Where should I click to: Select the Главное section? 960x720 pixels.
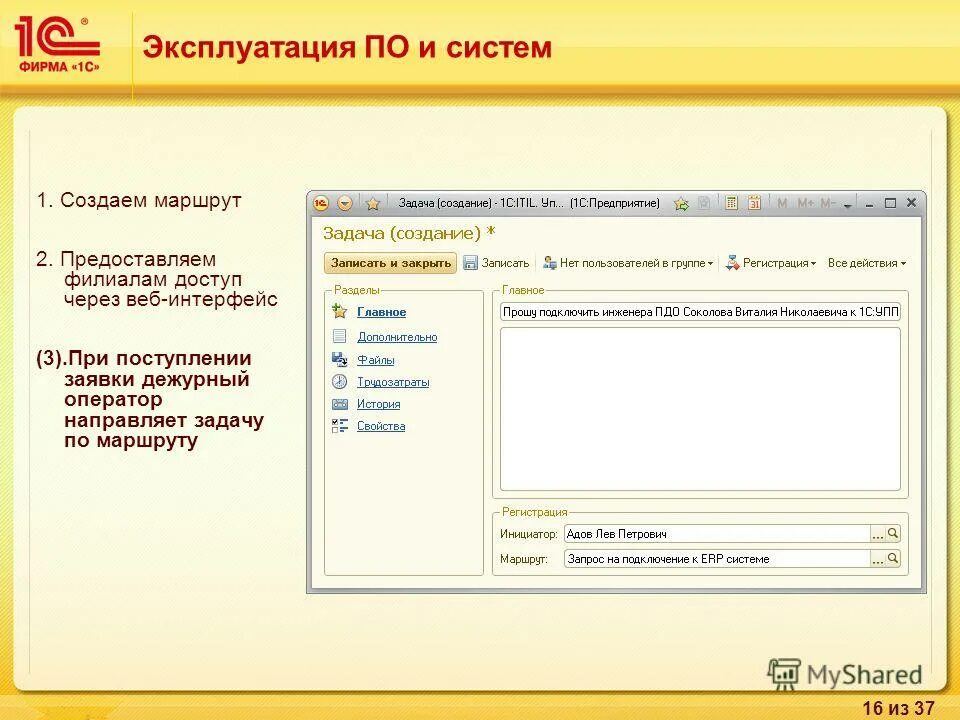point(382,312)
